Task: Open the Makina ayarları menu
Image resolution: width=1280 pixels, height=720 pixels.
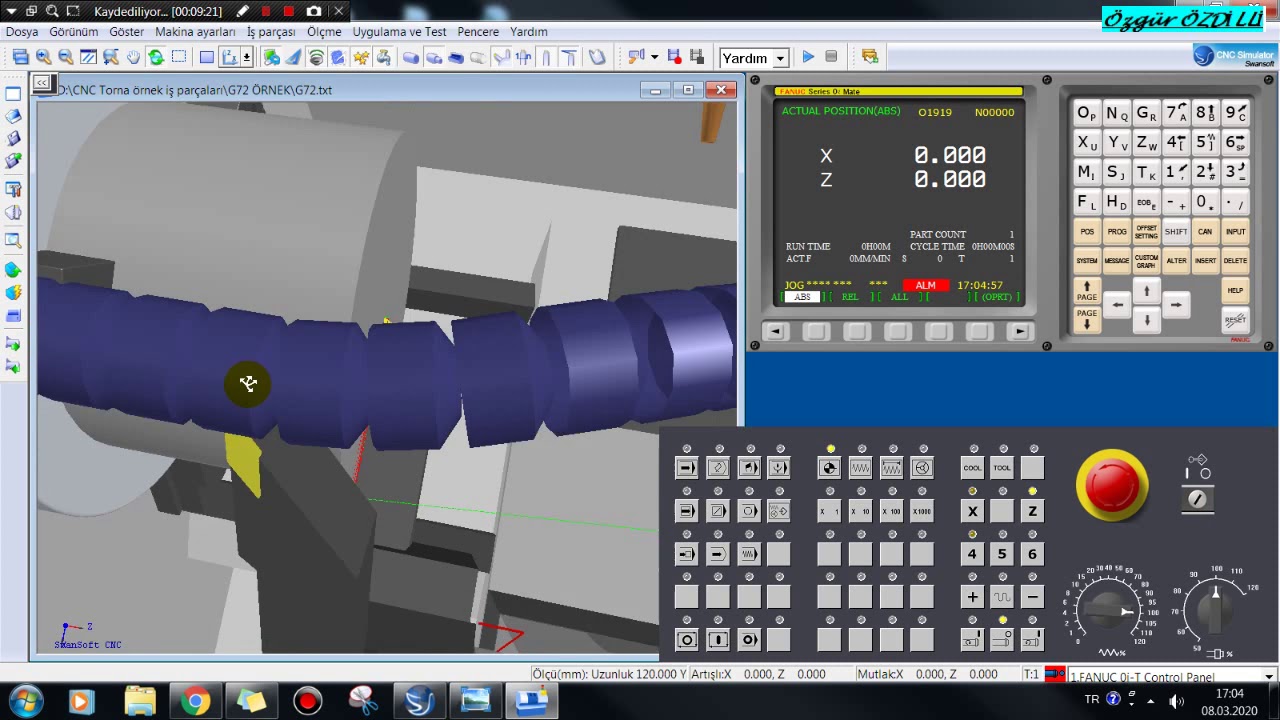Action: click(x=195, y=32)
